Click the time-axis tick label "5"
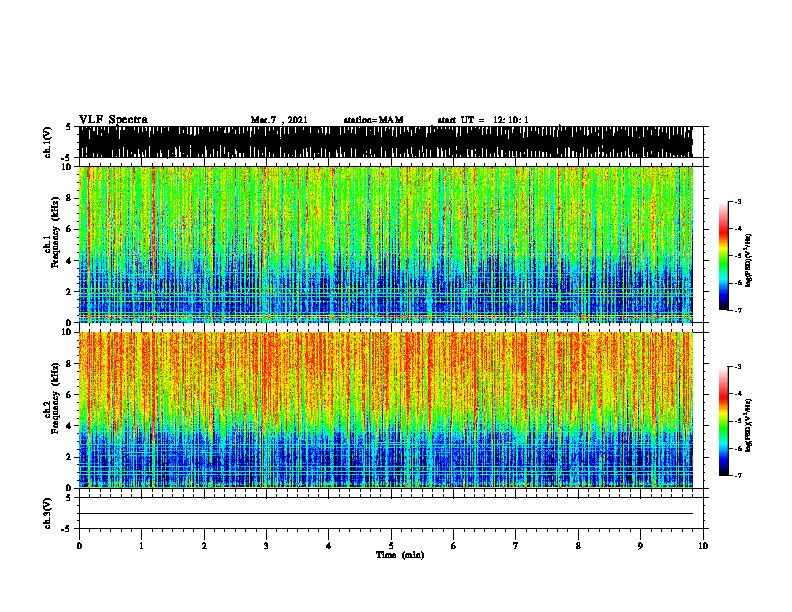The height and width of the screenshot is (612, 792). pyautogui.click(x=391, y=546)
